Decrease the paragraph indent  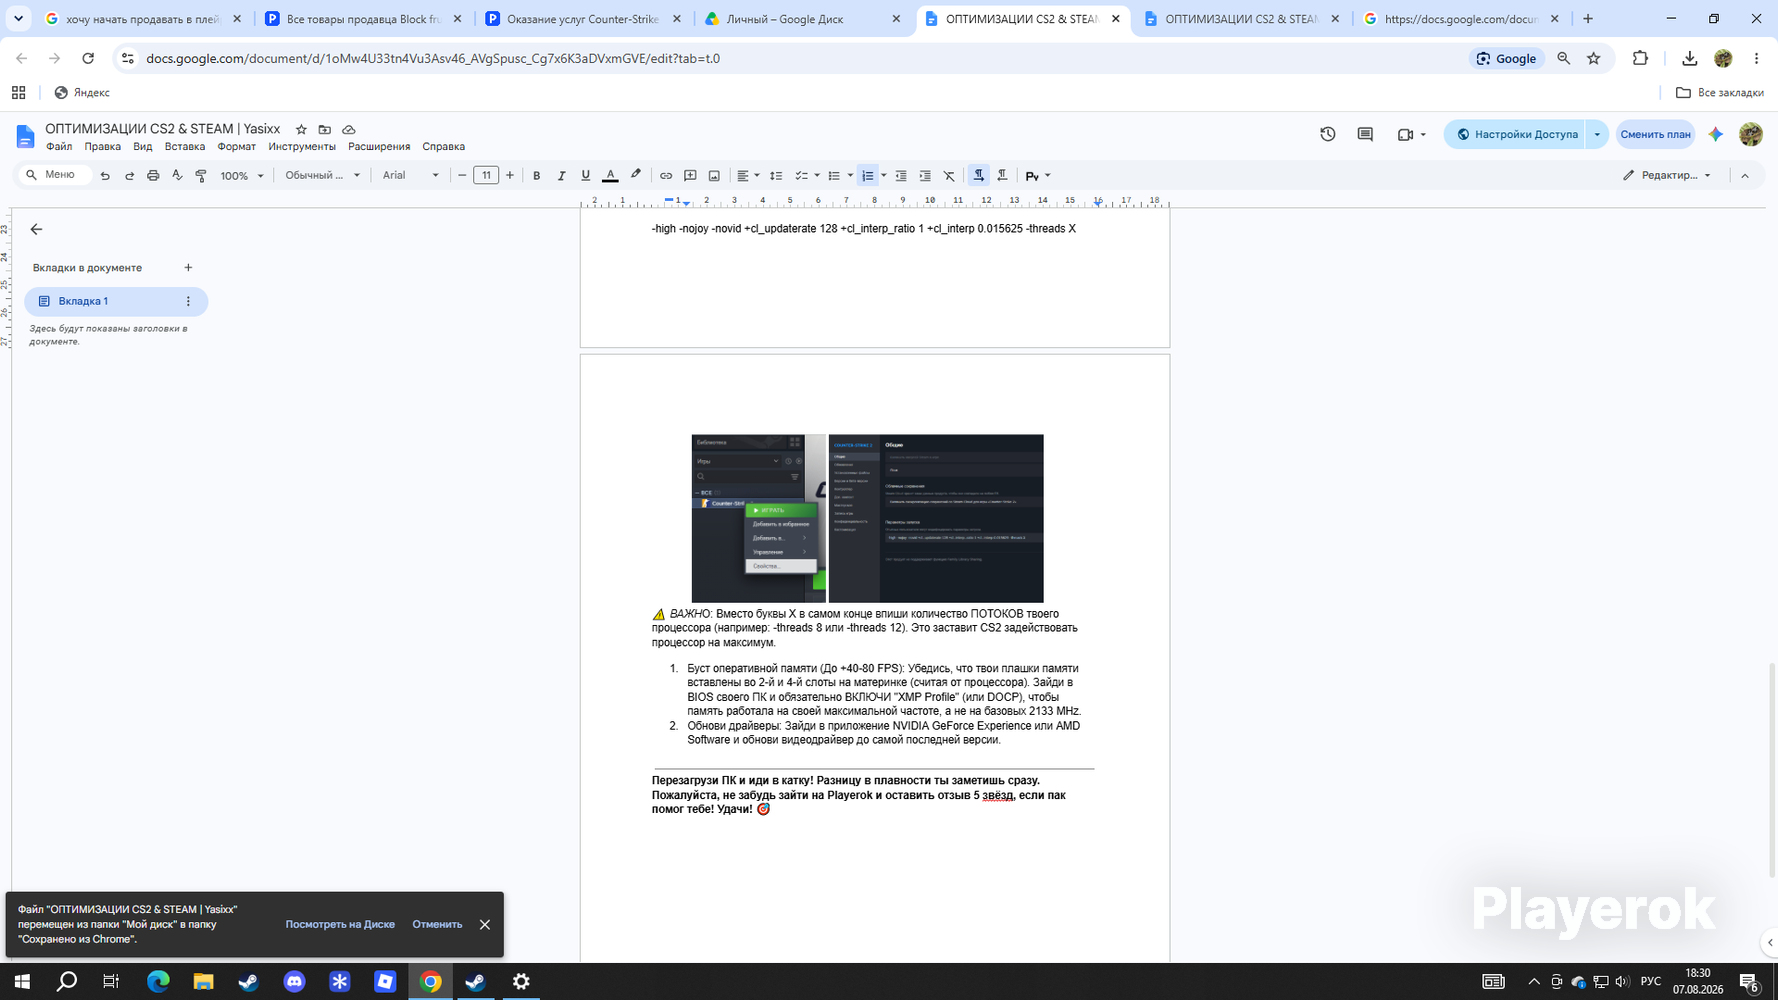point(901,176)
